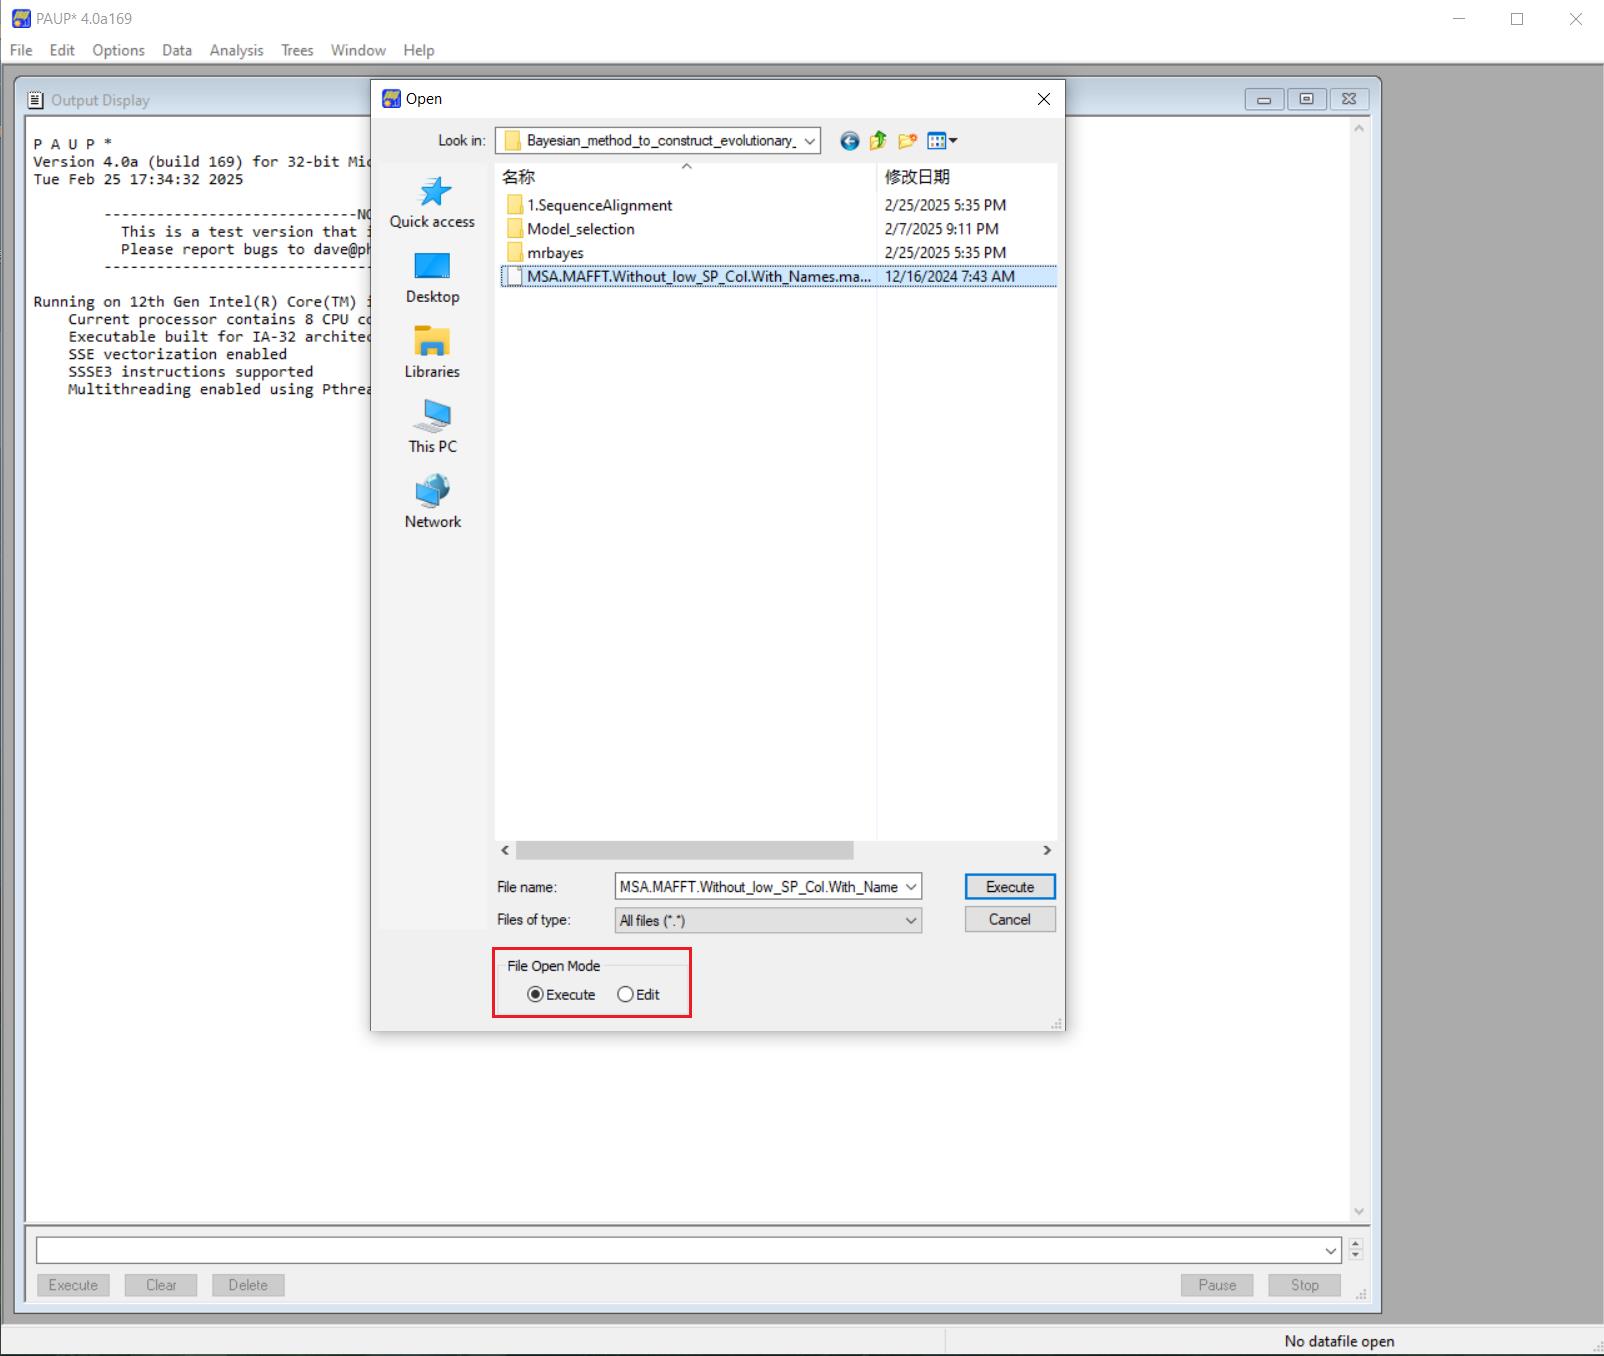Click the file list scroll right arrow

pos(1047,850)
